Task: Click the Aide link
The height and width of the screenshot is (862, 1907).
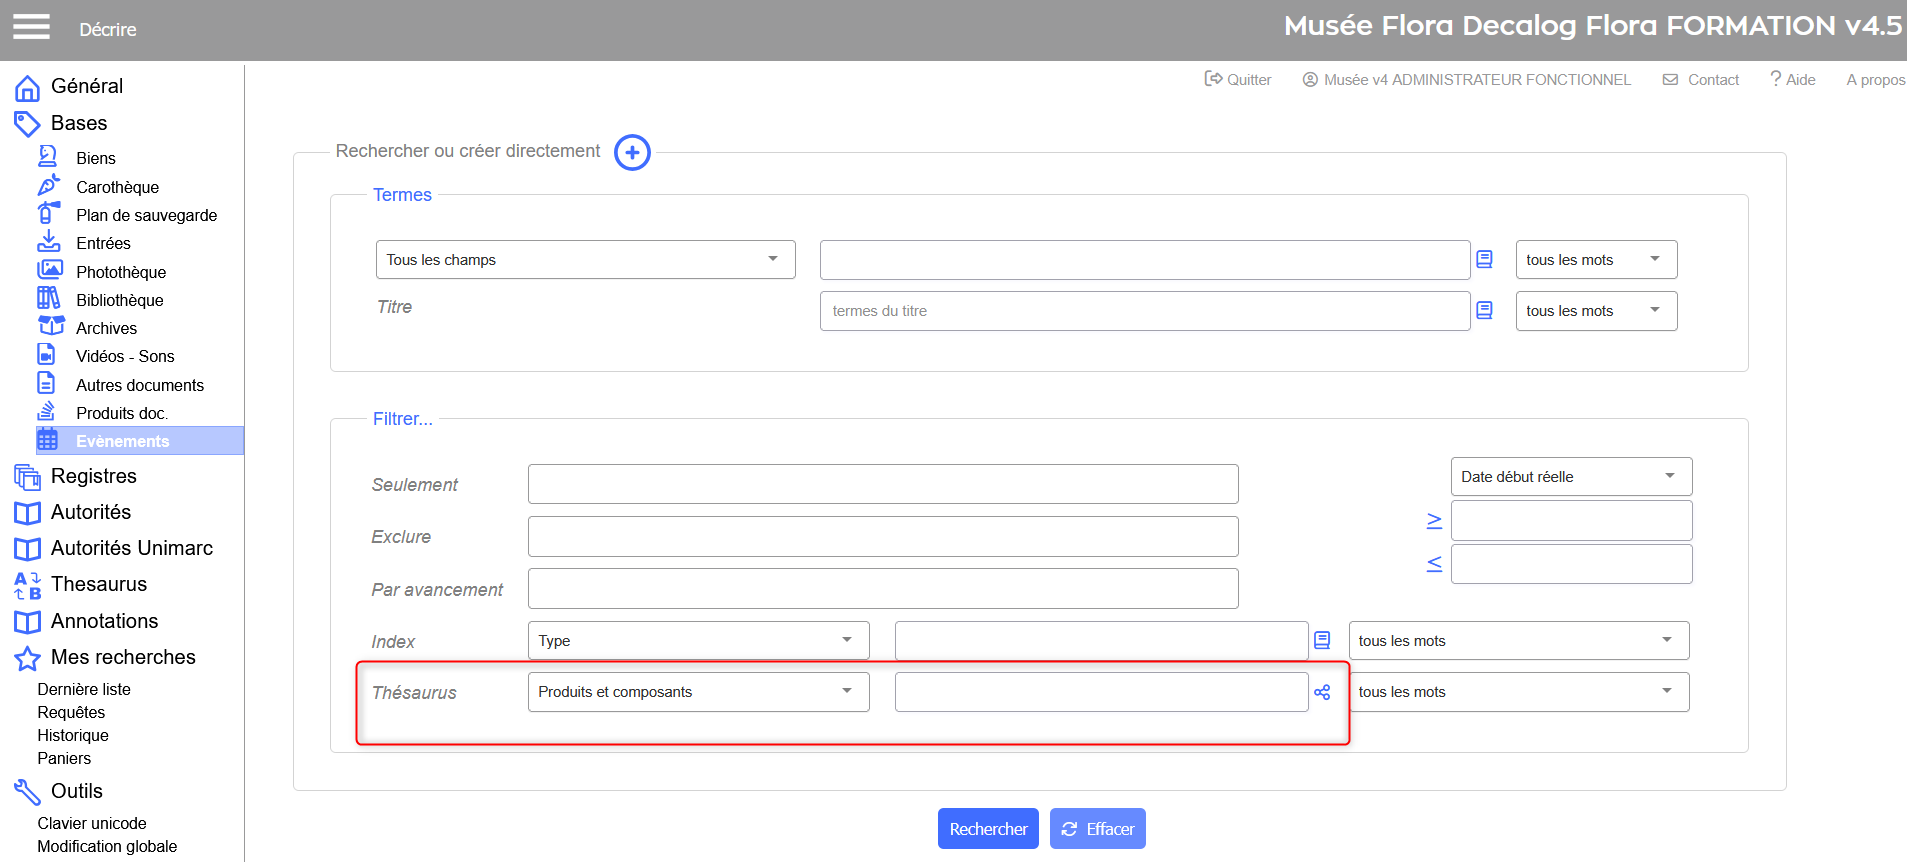Action: tap(1793, 80)
